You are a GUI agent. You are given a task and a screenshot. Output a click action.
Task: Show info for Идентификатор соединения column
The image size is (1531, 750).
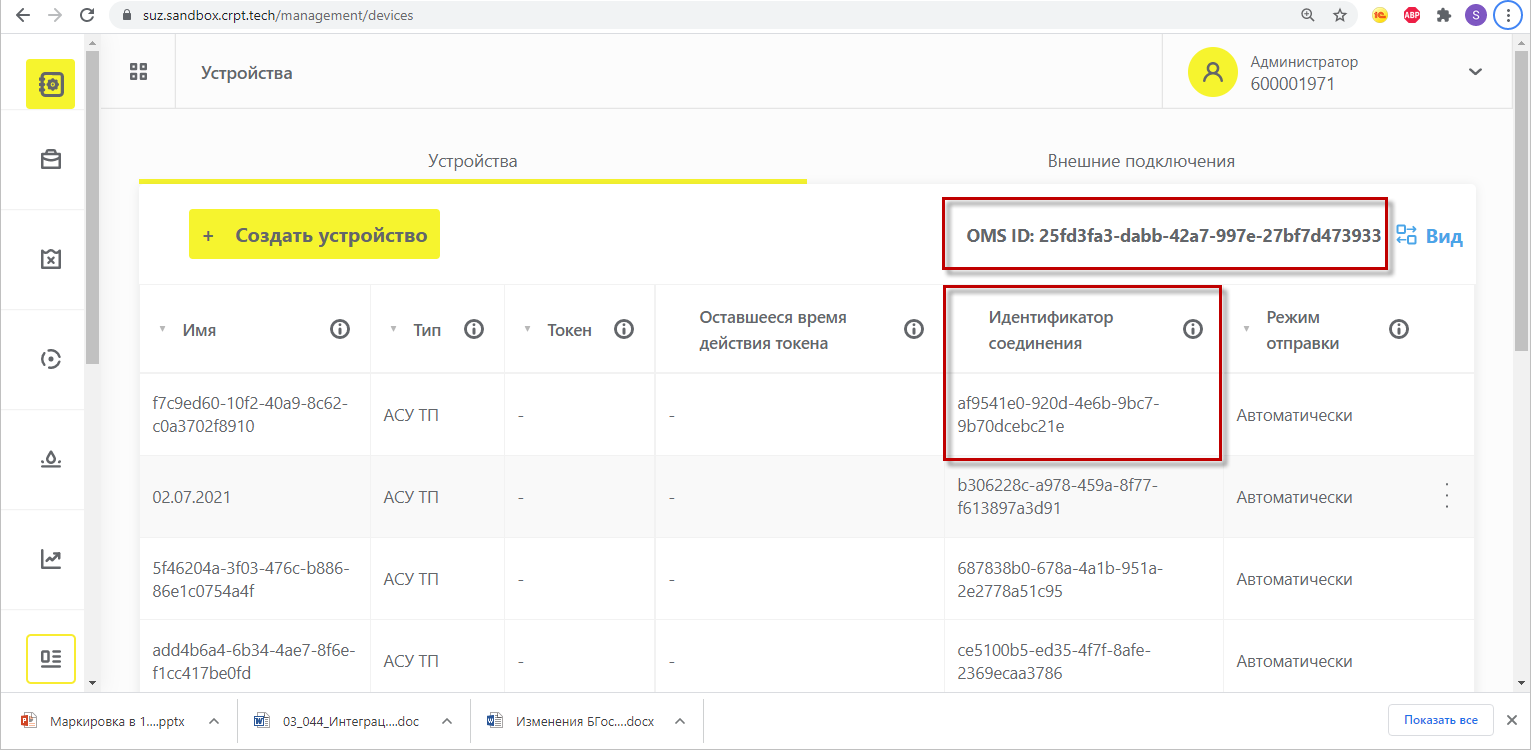tap(1193, 329)
